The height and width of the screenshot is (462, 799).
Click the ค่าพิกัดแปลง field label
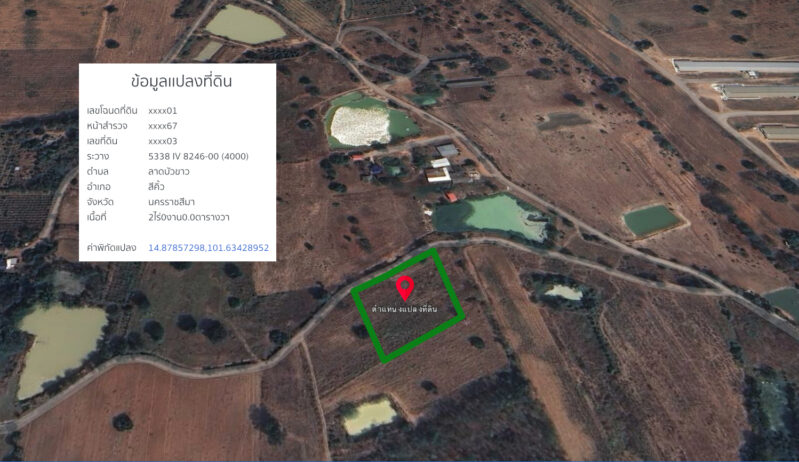(111, 248)
